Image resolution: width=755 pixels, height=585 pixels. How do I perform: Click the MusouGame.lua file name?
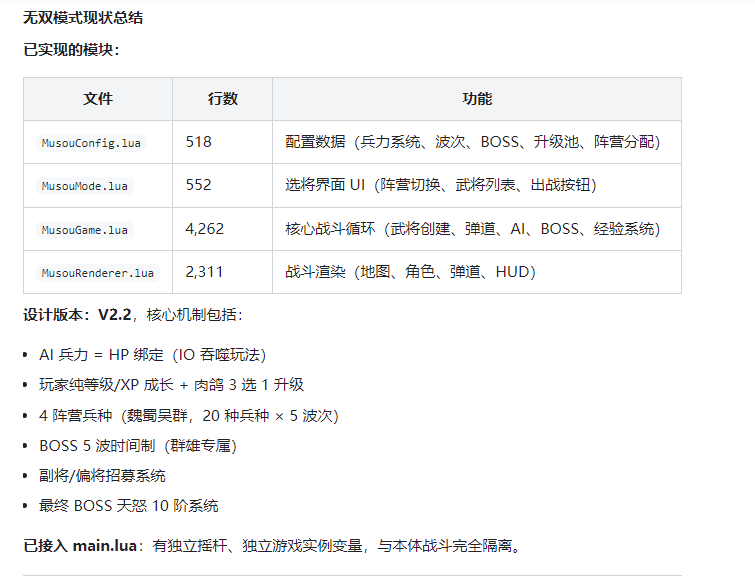click(85, 230)
